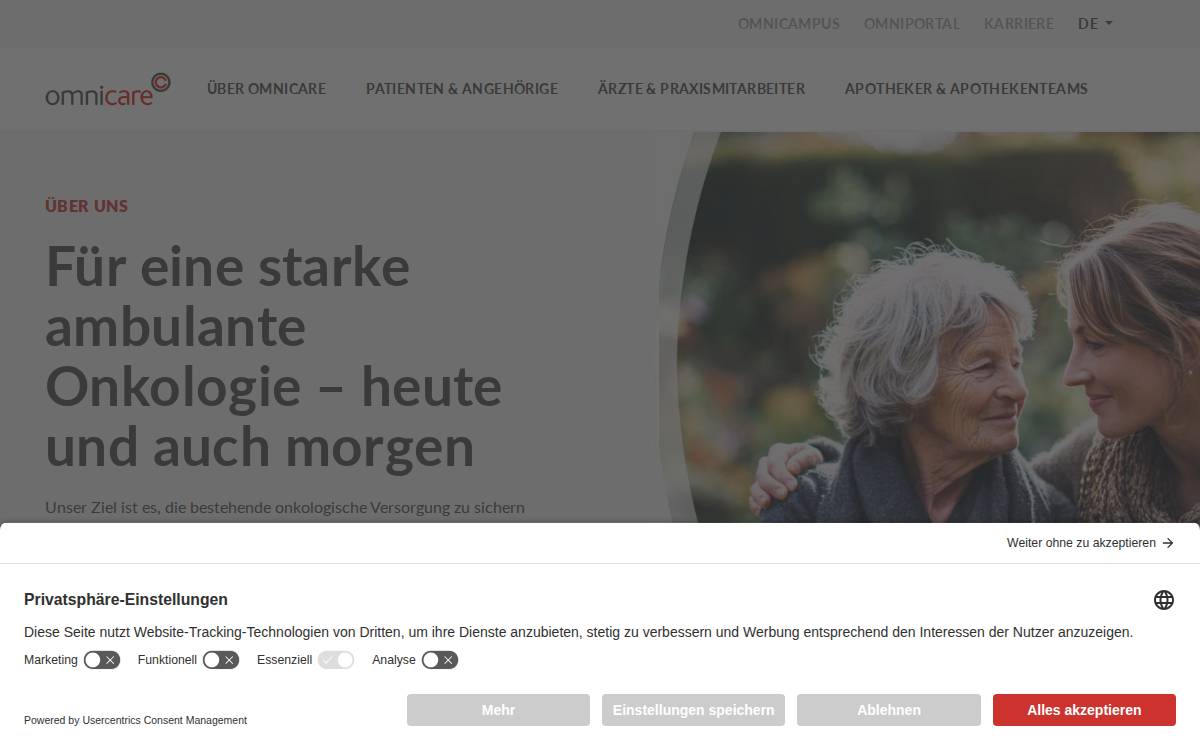
Task: Open the Patienten & Angehörige menu
Action: tap(462, 88)
